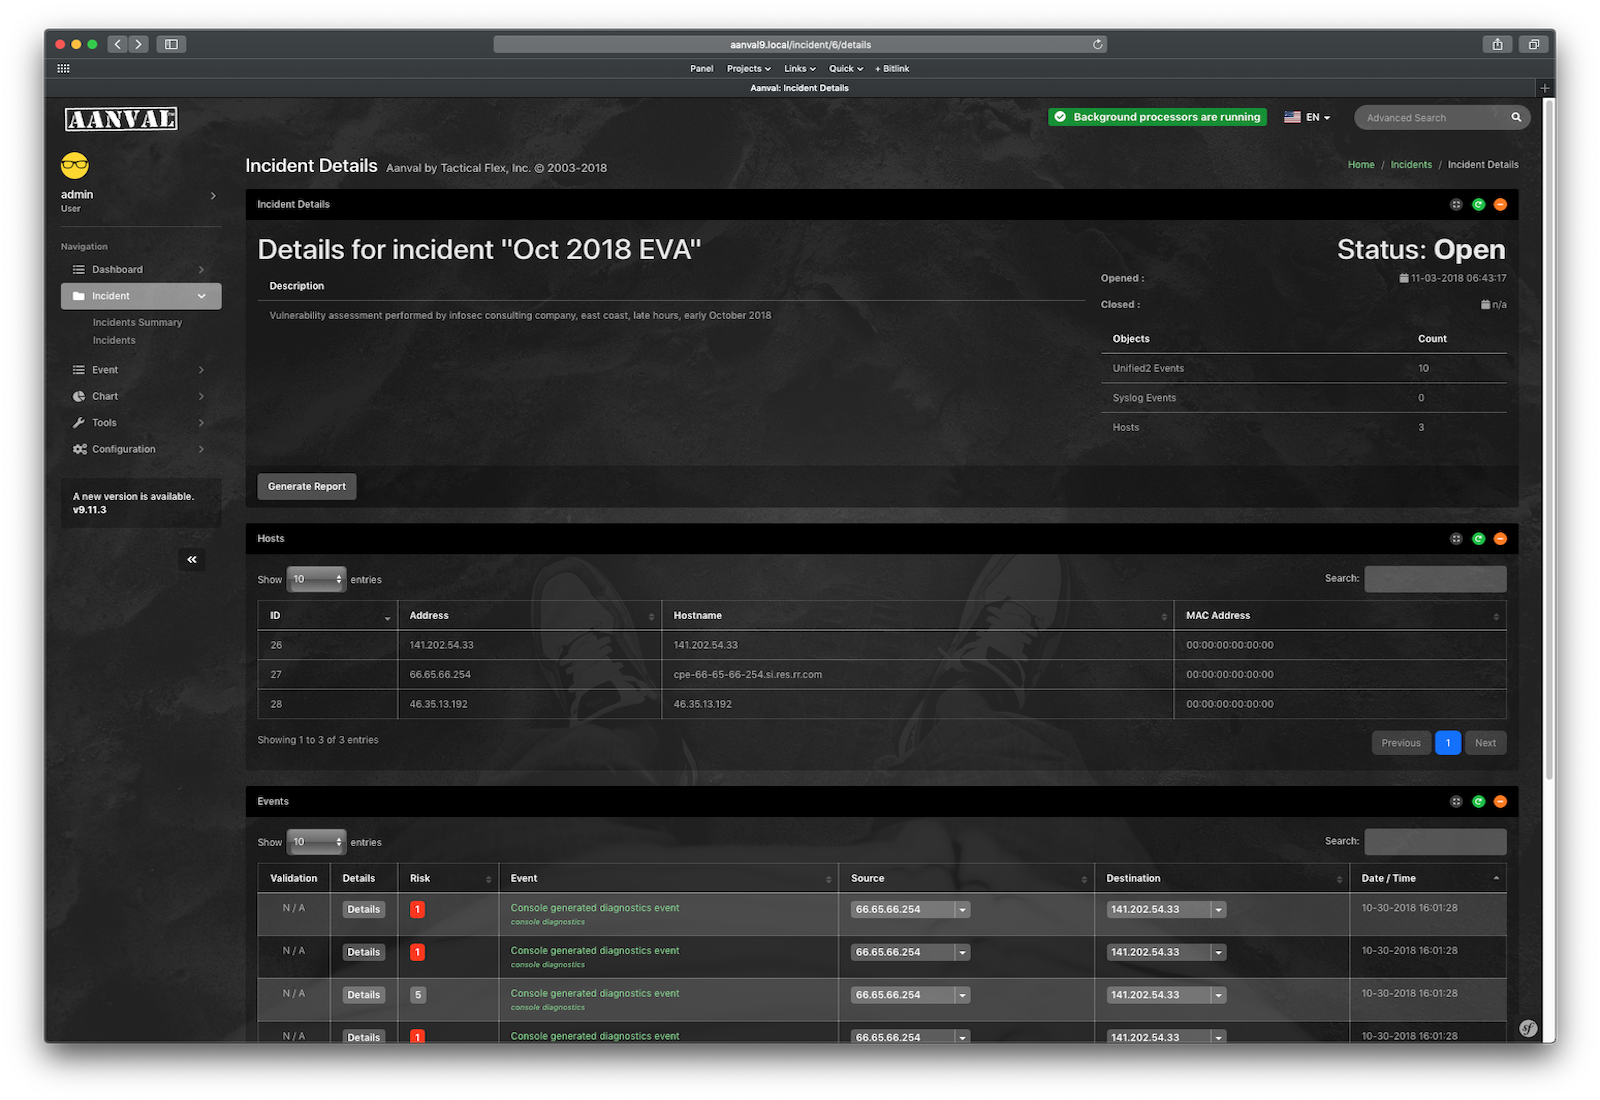Click Next in Hosts pagination
The image size is (1600, 1100).
pyautogui.click(x=1485, y=743)
